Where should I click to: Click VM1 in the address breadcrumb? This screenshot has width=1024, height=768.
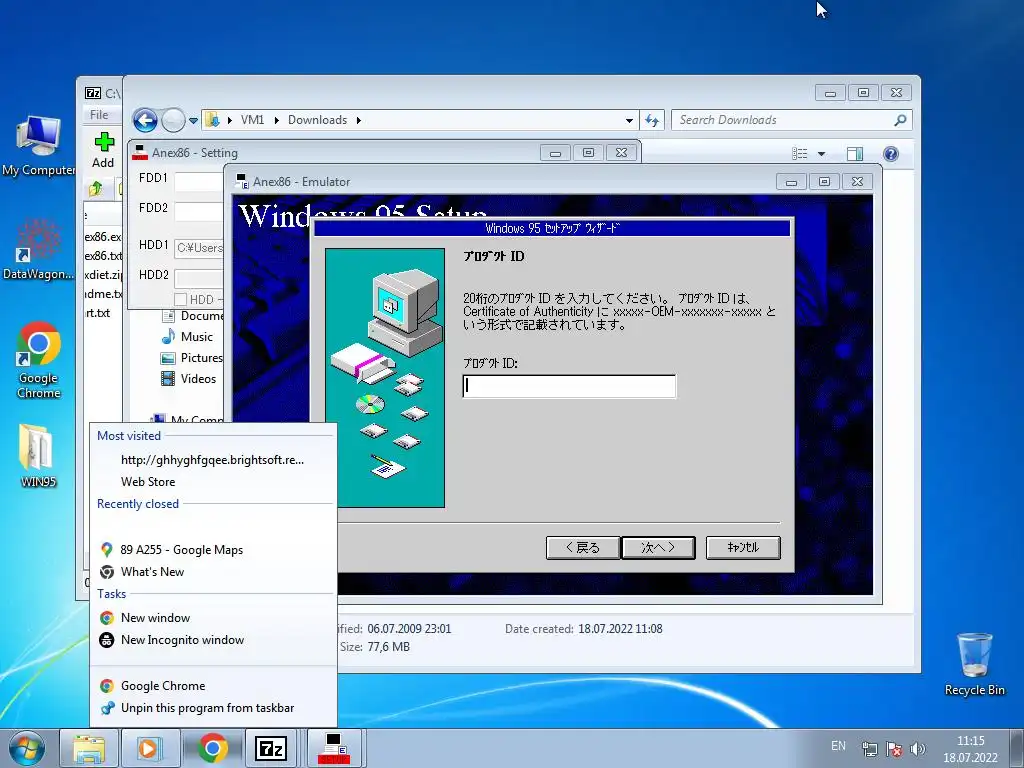pyautogui.click(x=252, y=120)
